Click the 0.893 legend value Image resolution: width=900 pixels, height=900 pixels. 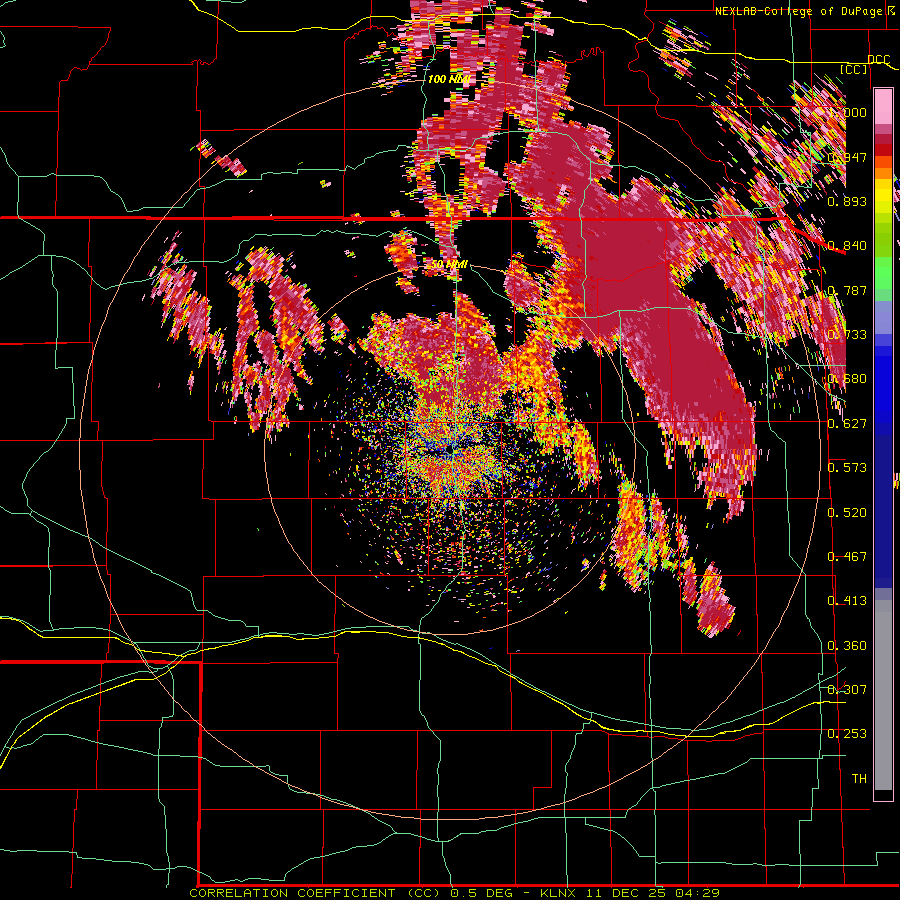click(847, 201)
